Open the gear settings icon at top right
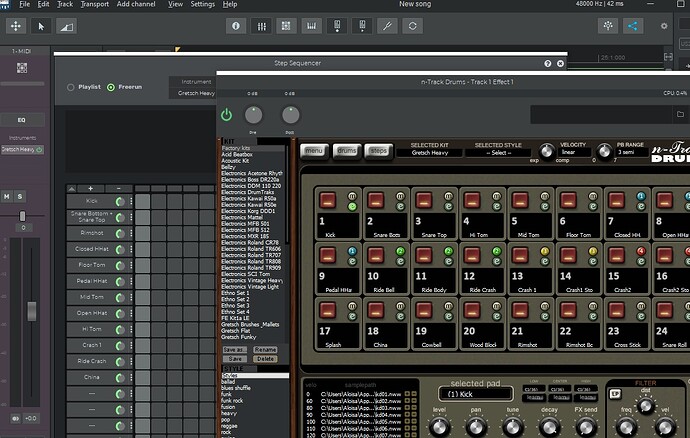The width and height of the screenshot is (690, 438). pyautogui.click(x=664, y=26)
